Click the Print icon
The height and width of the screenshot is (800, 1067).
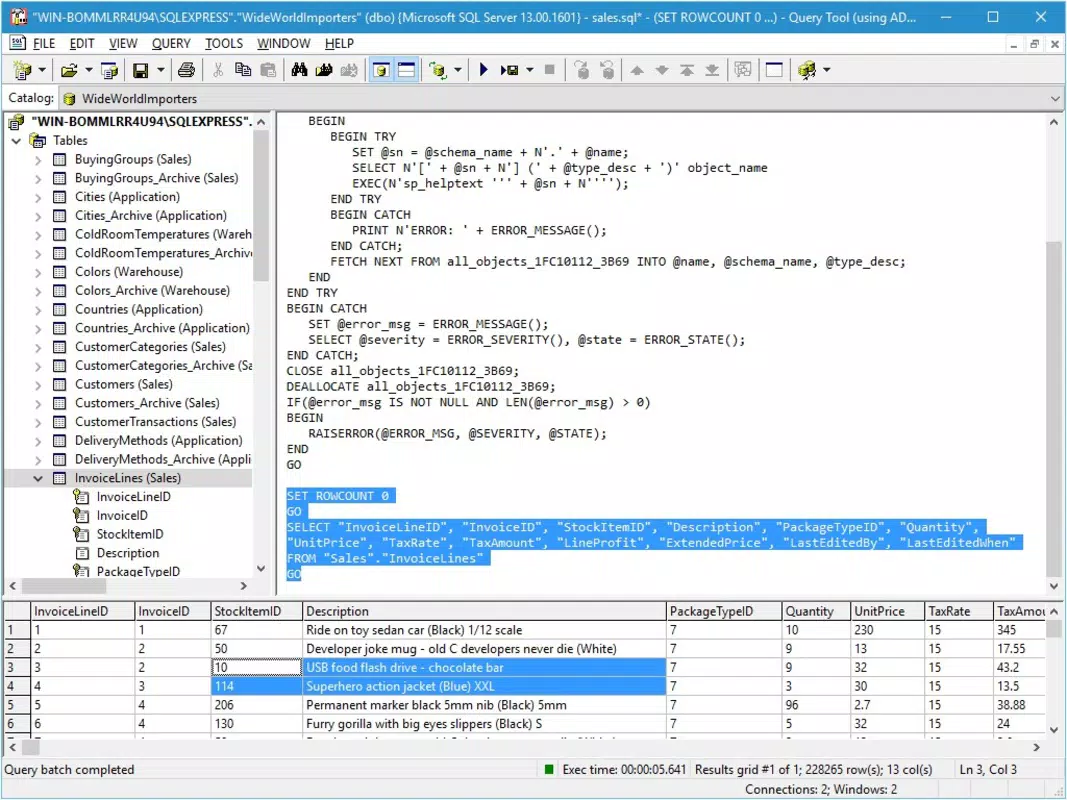point(186,70)
